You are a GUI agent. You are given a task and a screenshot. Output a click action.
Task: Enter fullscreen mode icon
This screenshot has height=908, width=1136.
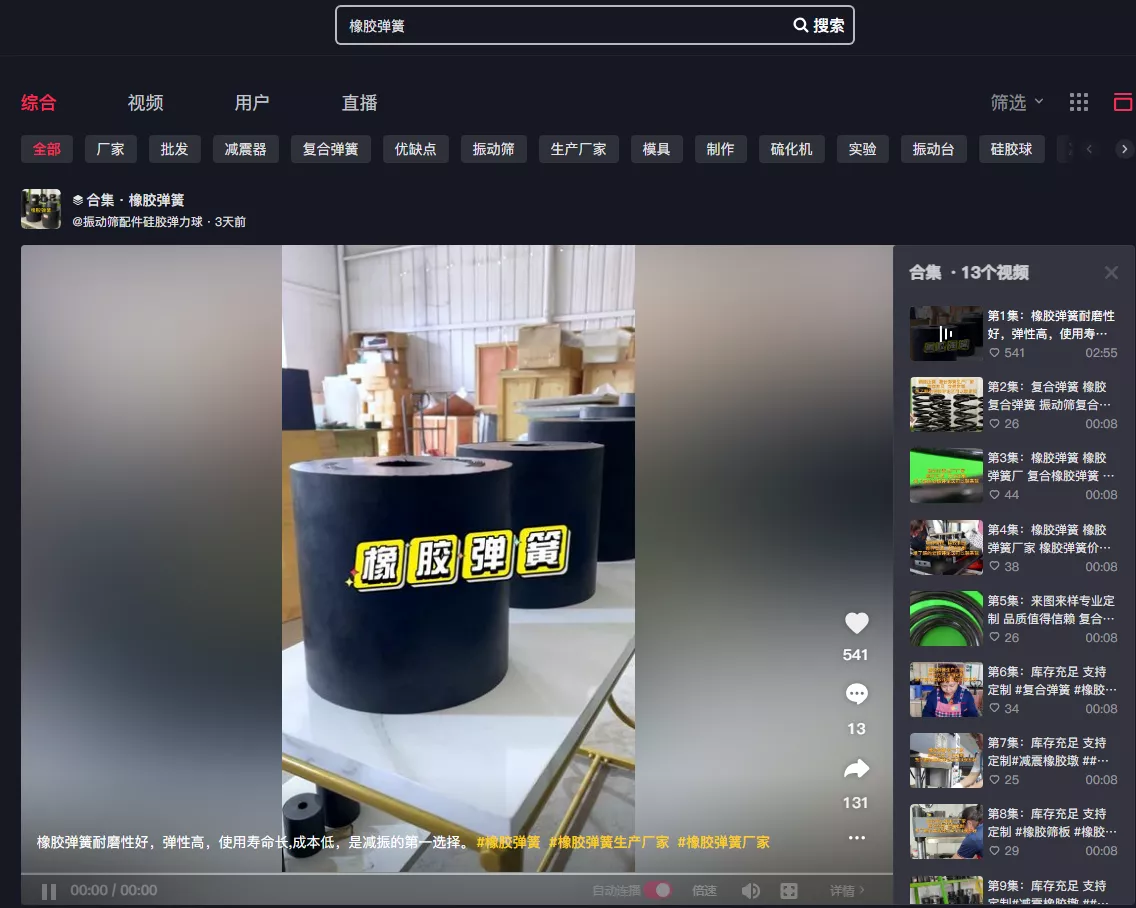[x=789, y=891]
